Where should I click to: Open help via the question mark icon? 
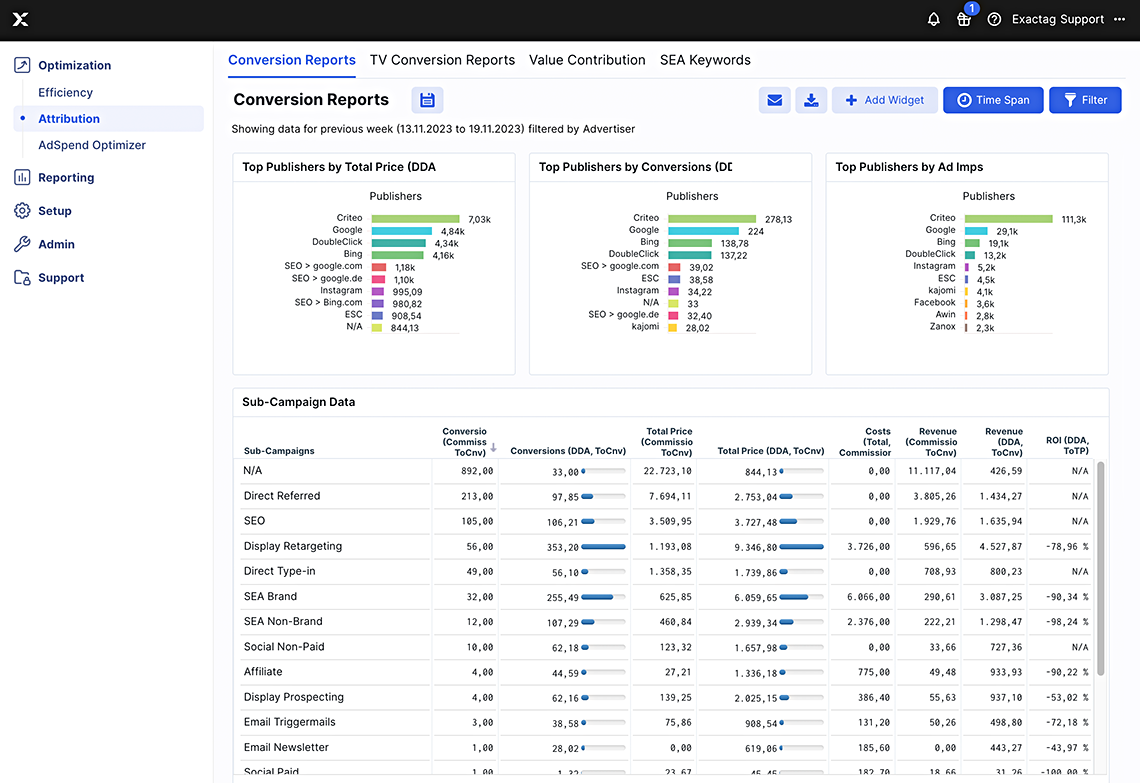pos(993,19)
